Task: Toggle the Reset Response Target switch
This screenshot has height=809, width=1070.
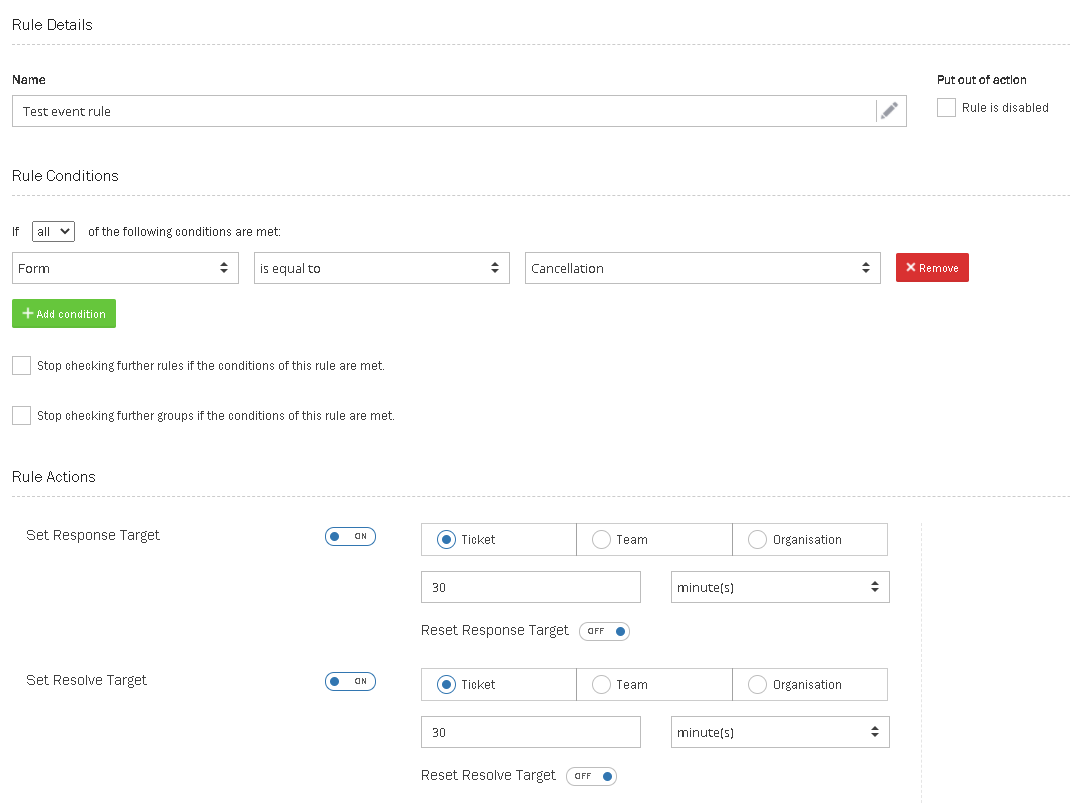Action: coord(604,631)
